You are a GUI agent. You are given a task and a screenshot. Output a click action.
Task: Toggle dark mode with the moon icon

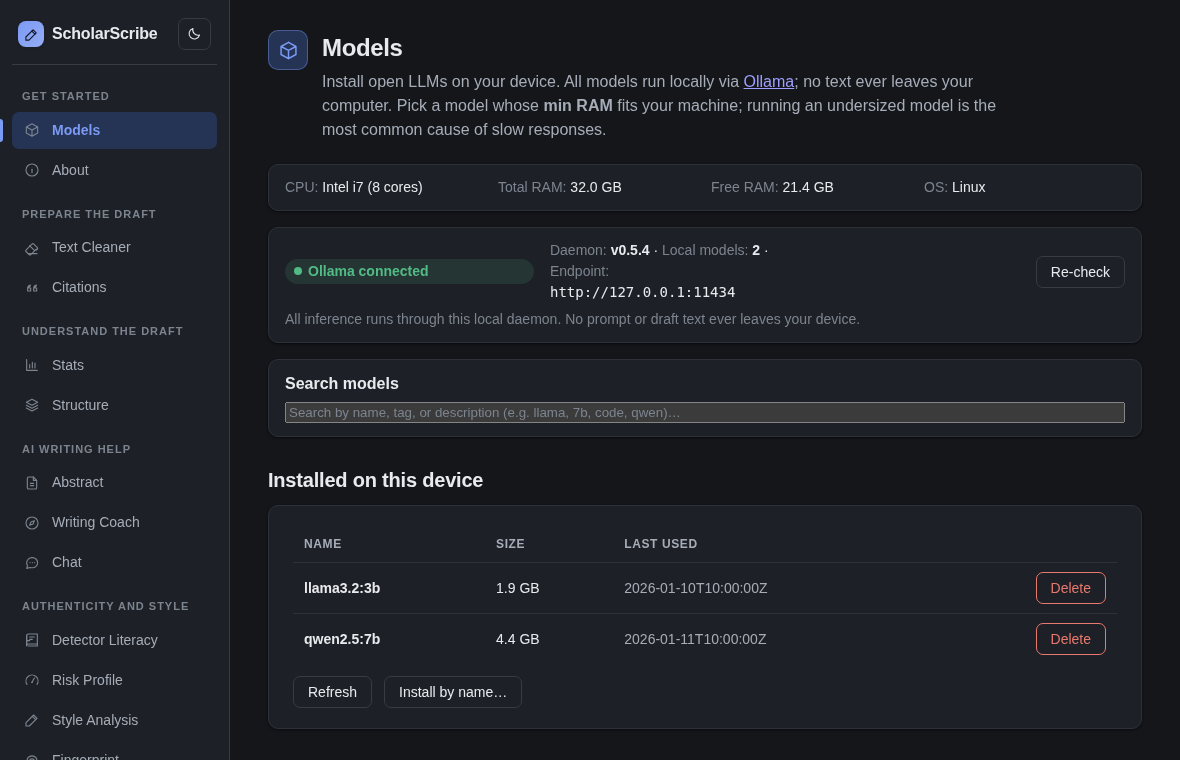[x=194, y=34]
